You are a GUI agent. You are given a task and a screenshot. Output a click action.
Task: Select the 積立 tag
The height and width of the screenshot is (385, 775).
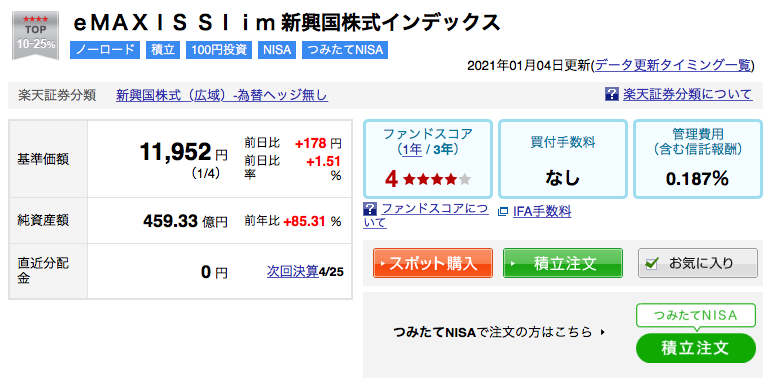[x=163, y=50]
